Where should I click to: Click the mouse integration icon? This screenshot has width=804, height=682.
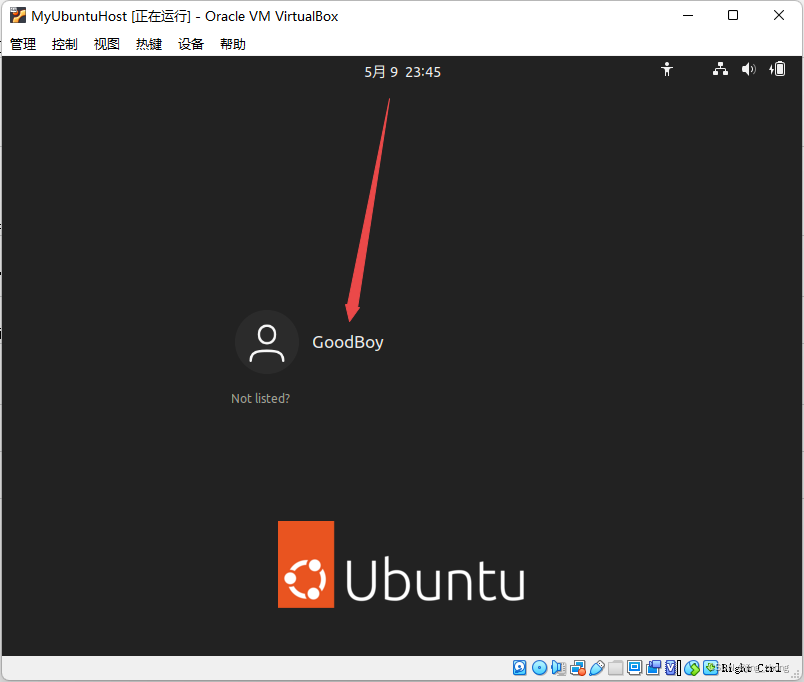point(692,668)
